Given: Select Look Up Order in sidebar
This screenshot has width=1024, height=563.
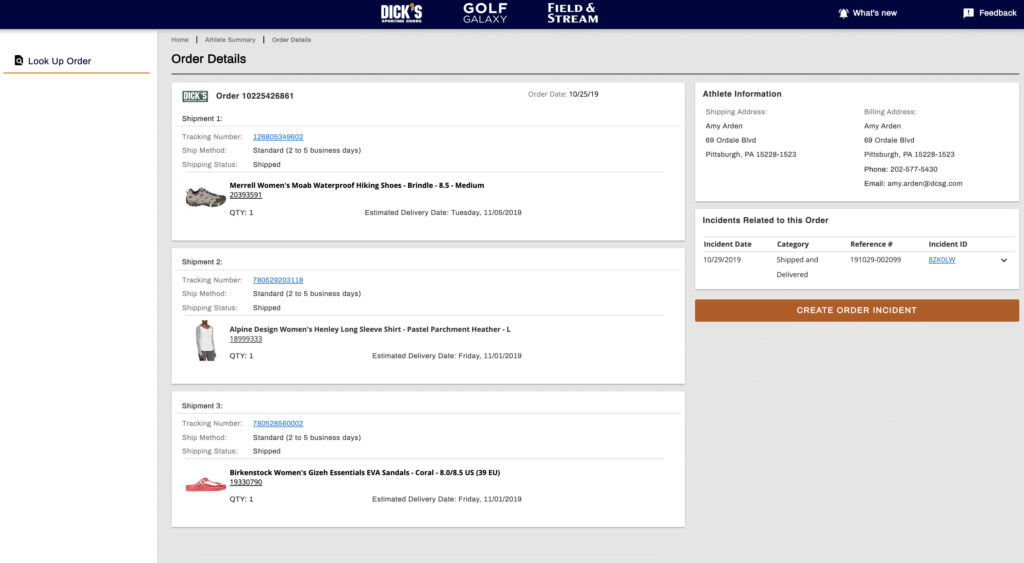Looking at the screenshot, I should [59, 61].
